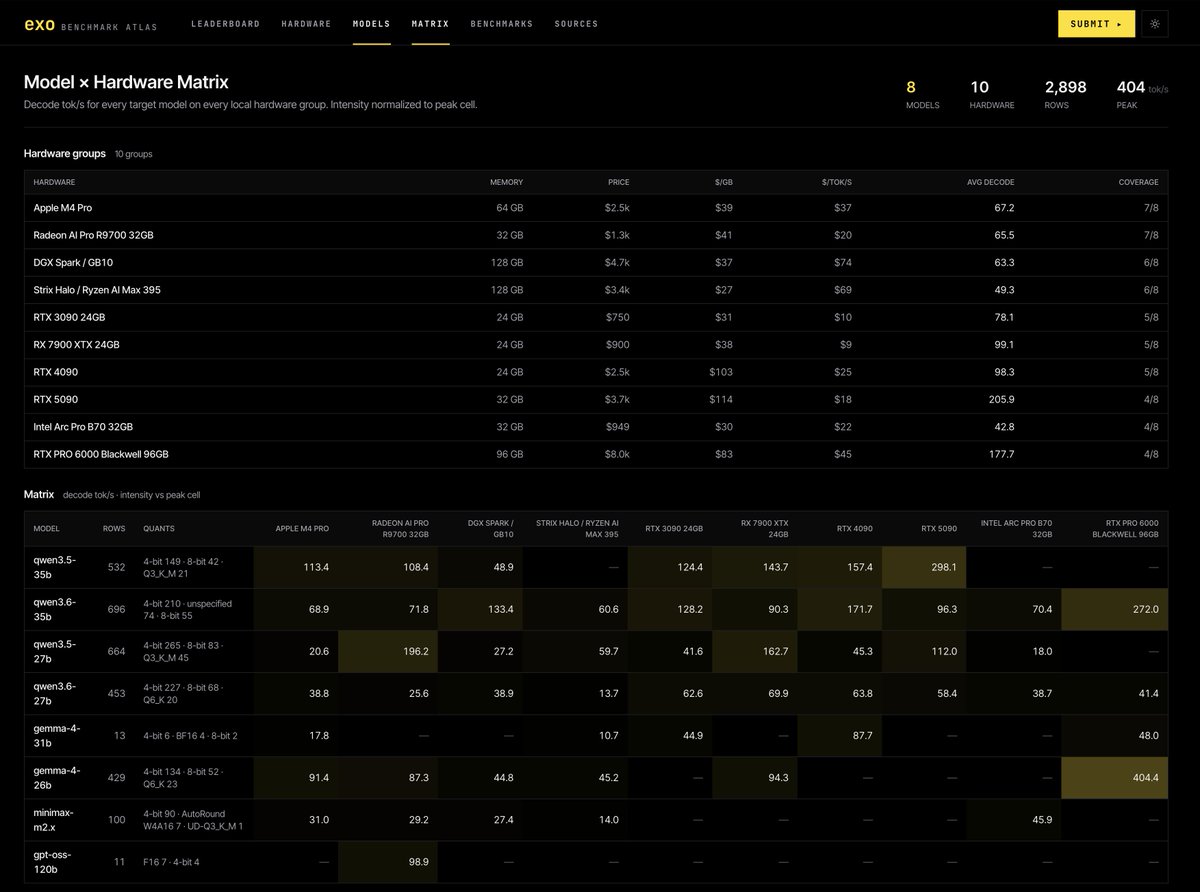Click the gemma-4-26b model name
Viewport: 1200px width, 892px height.
(56, 777)
